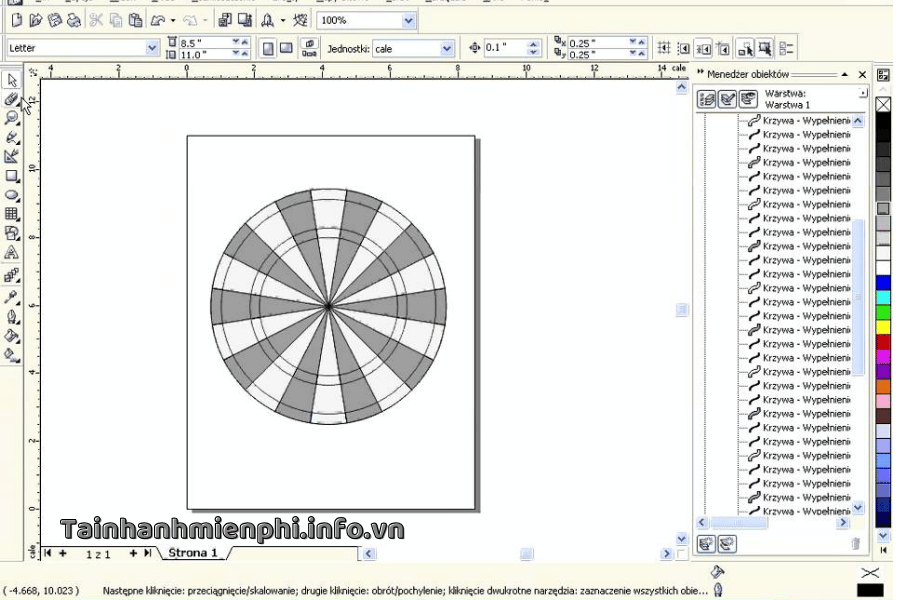Switch page to landscape orientation
This screenshot has width=900, height=600.
286,48
